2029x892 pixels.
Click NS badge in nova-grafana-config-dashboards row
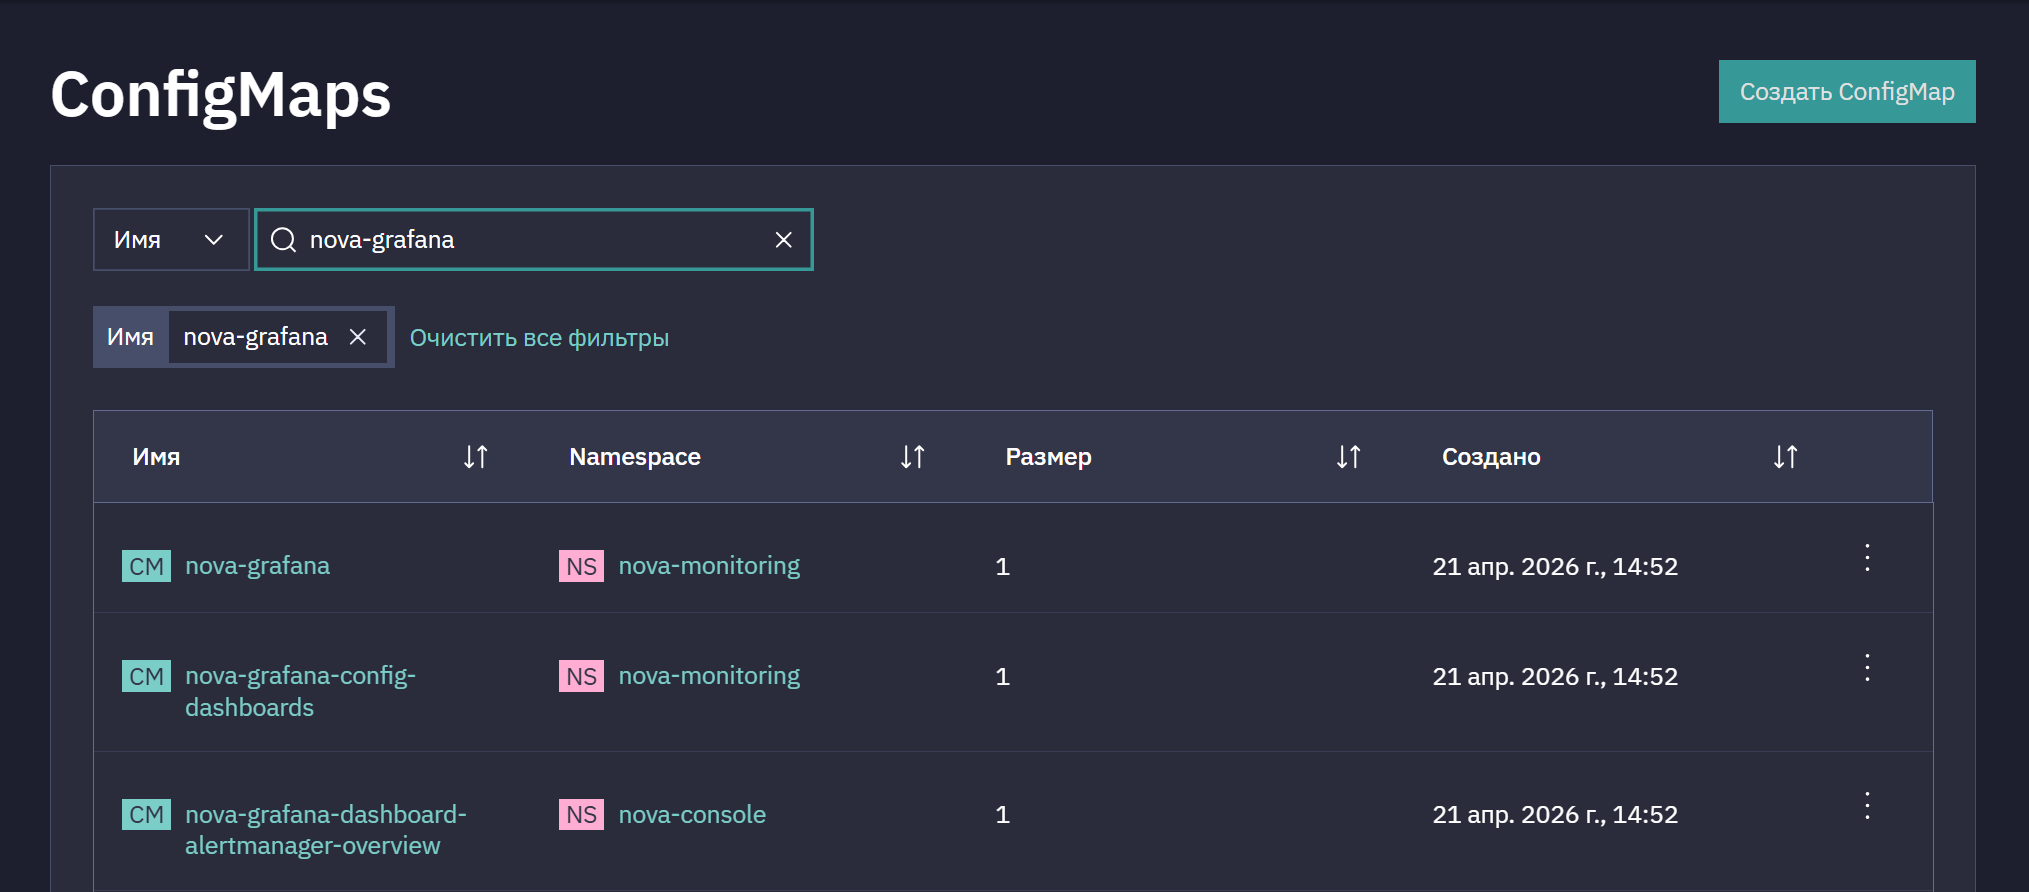click(x=581, y=676)
